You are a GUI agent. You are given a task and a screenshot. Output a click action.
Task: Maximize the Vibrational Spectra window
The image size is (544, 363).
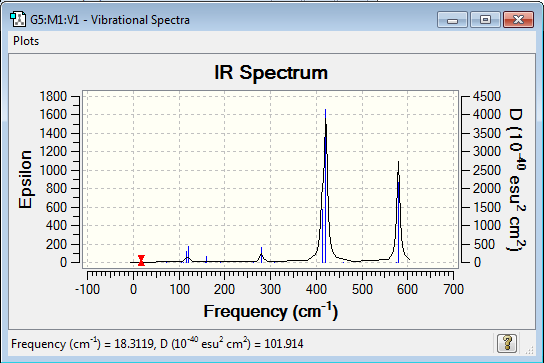485,19
